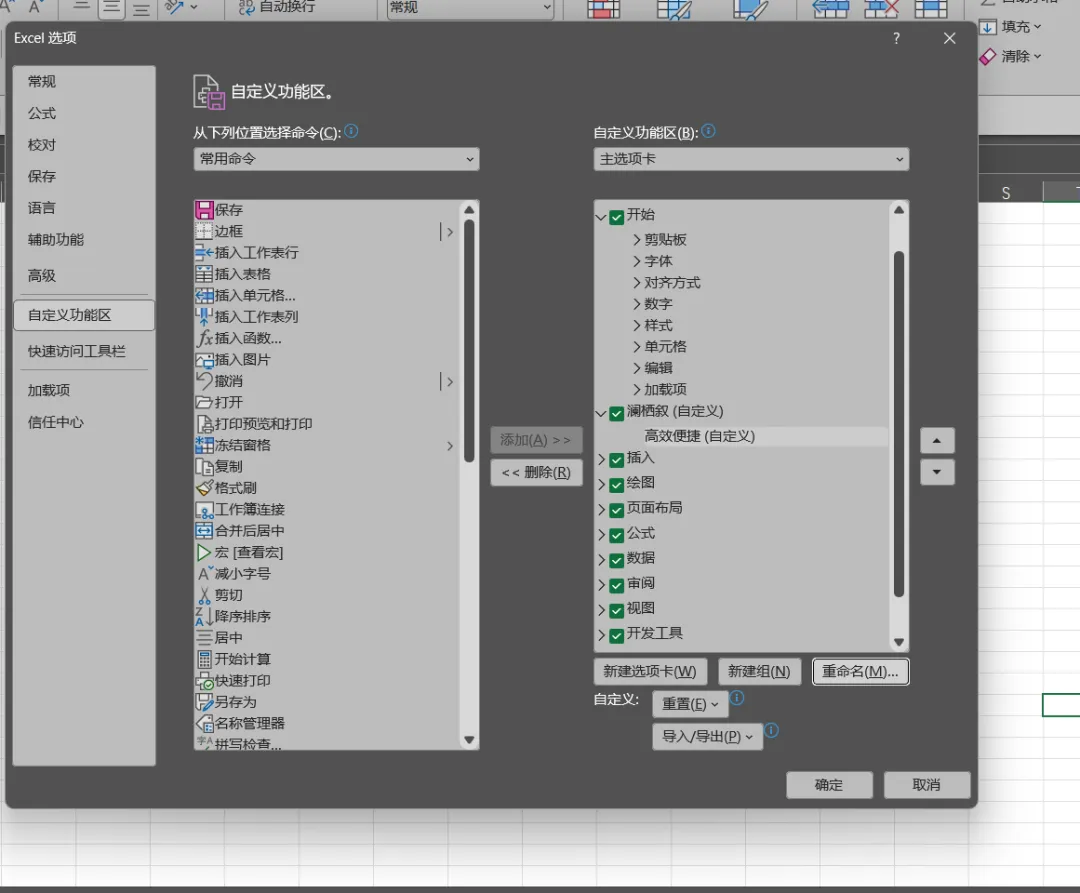
Task: Pick the Insert Sheet Rows icon
Action: click(x=205, y=252)
